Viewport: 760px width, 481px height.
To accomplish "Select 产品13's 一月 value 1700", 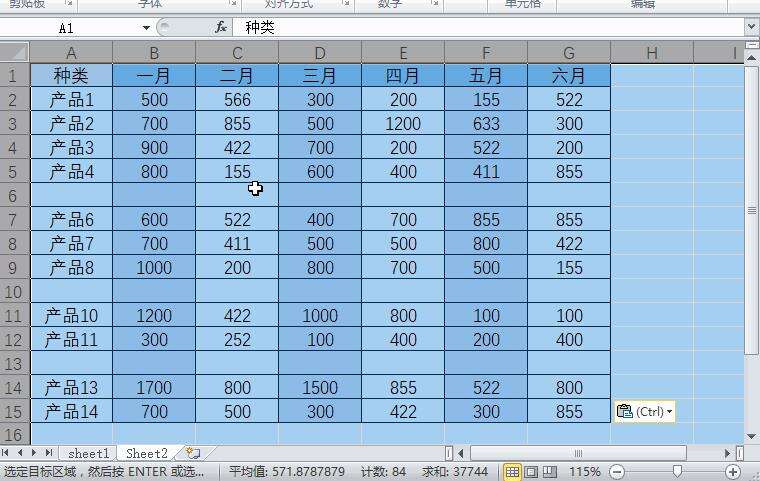I will 154,387.
